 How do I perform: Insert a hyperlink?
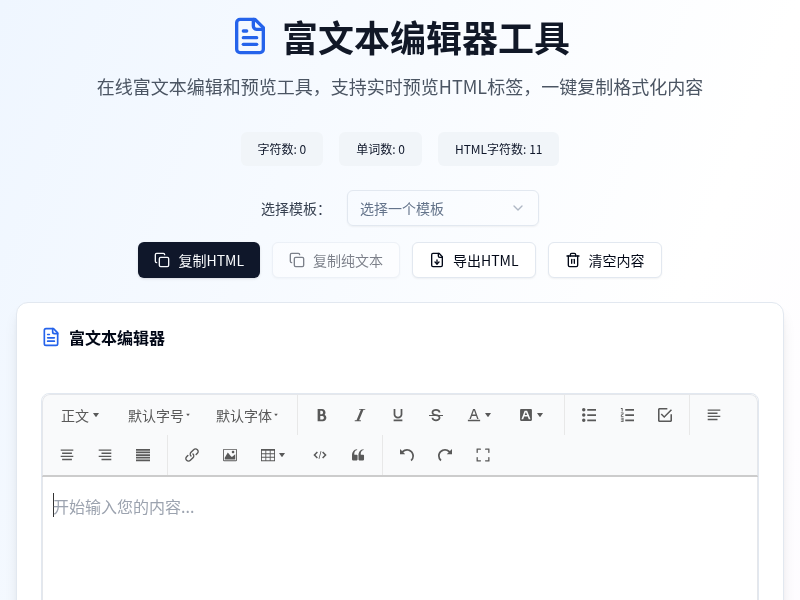pyautogui.click(x=191, y=455)
